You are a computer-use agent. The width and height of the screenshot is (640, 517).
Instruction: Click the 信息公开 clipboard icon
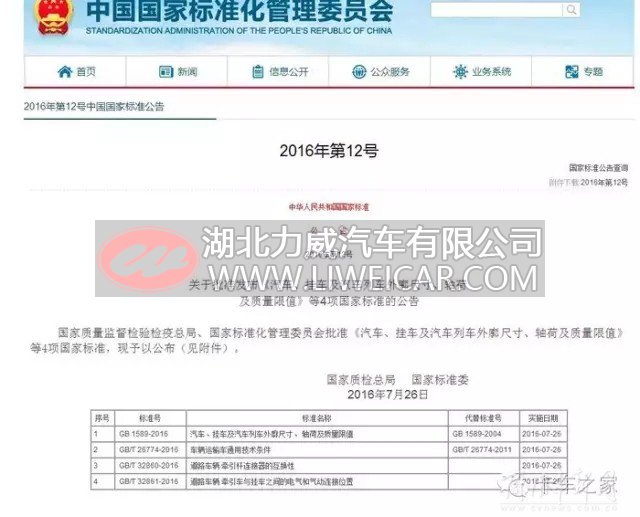click(x=258, y=72)
